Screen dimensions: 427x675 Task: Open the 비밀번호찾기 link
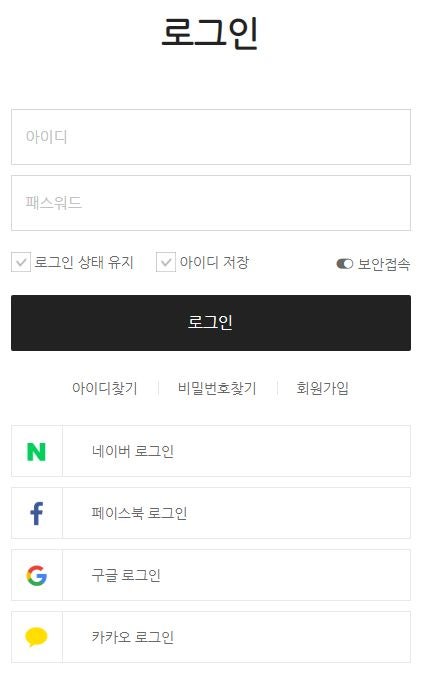coord(217,388)
